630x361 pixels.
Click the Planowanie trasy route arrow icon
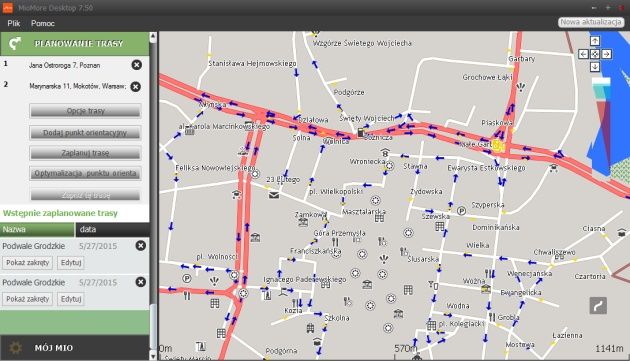pyautogui.click(x=15, y=43)
